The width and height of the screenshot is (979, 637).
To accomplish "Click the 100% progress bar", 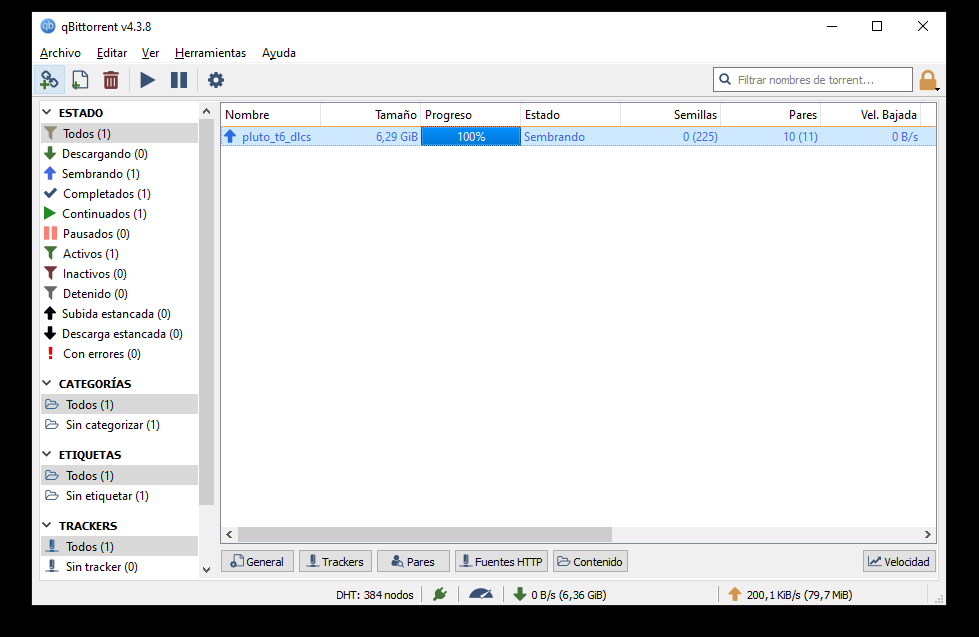I will pos(471,137).
